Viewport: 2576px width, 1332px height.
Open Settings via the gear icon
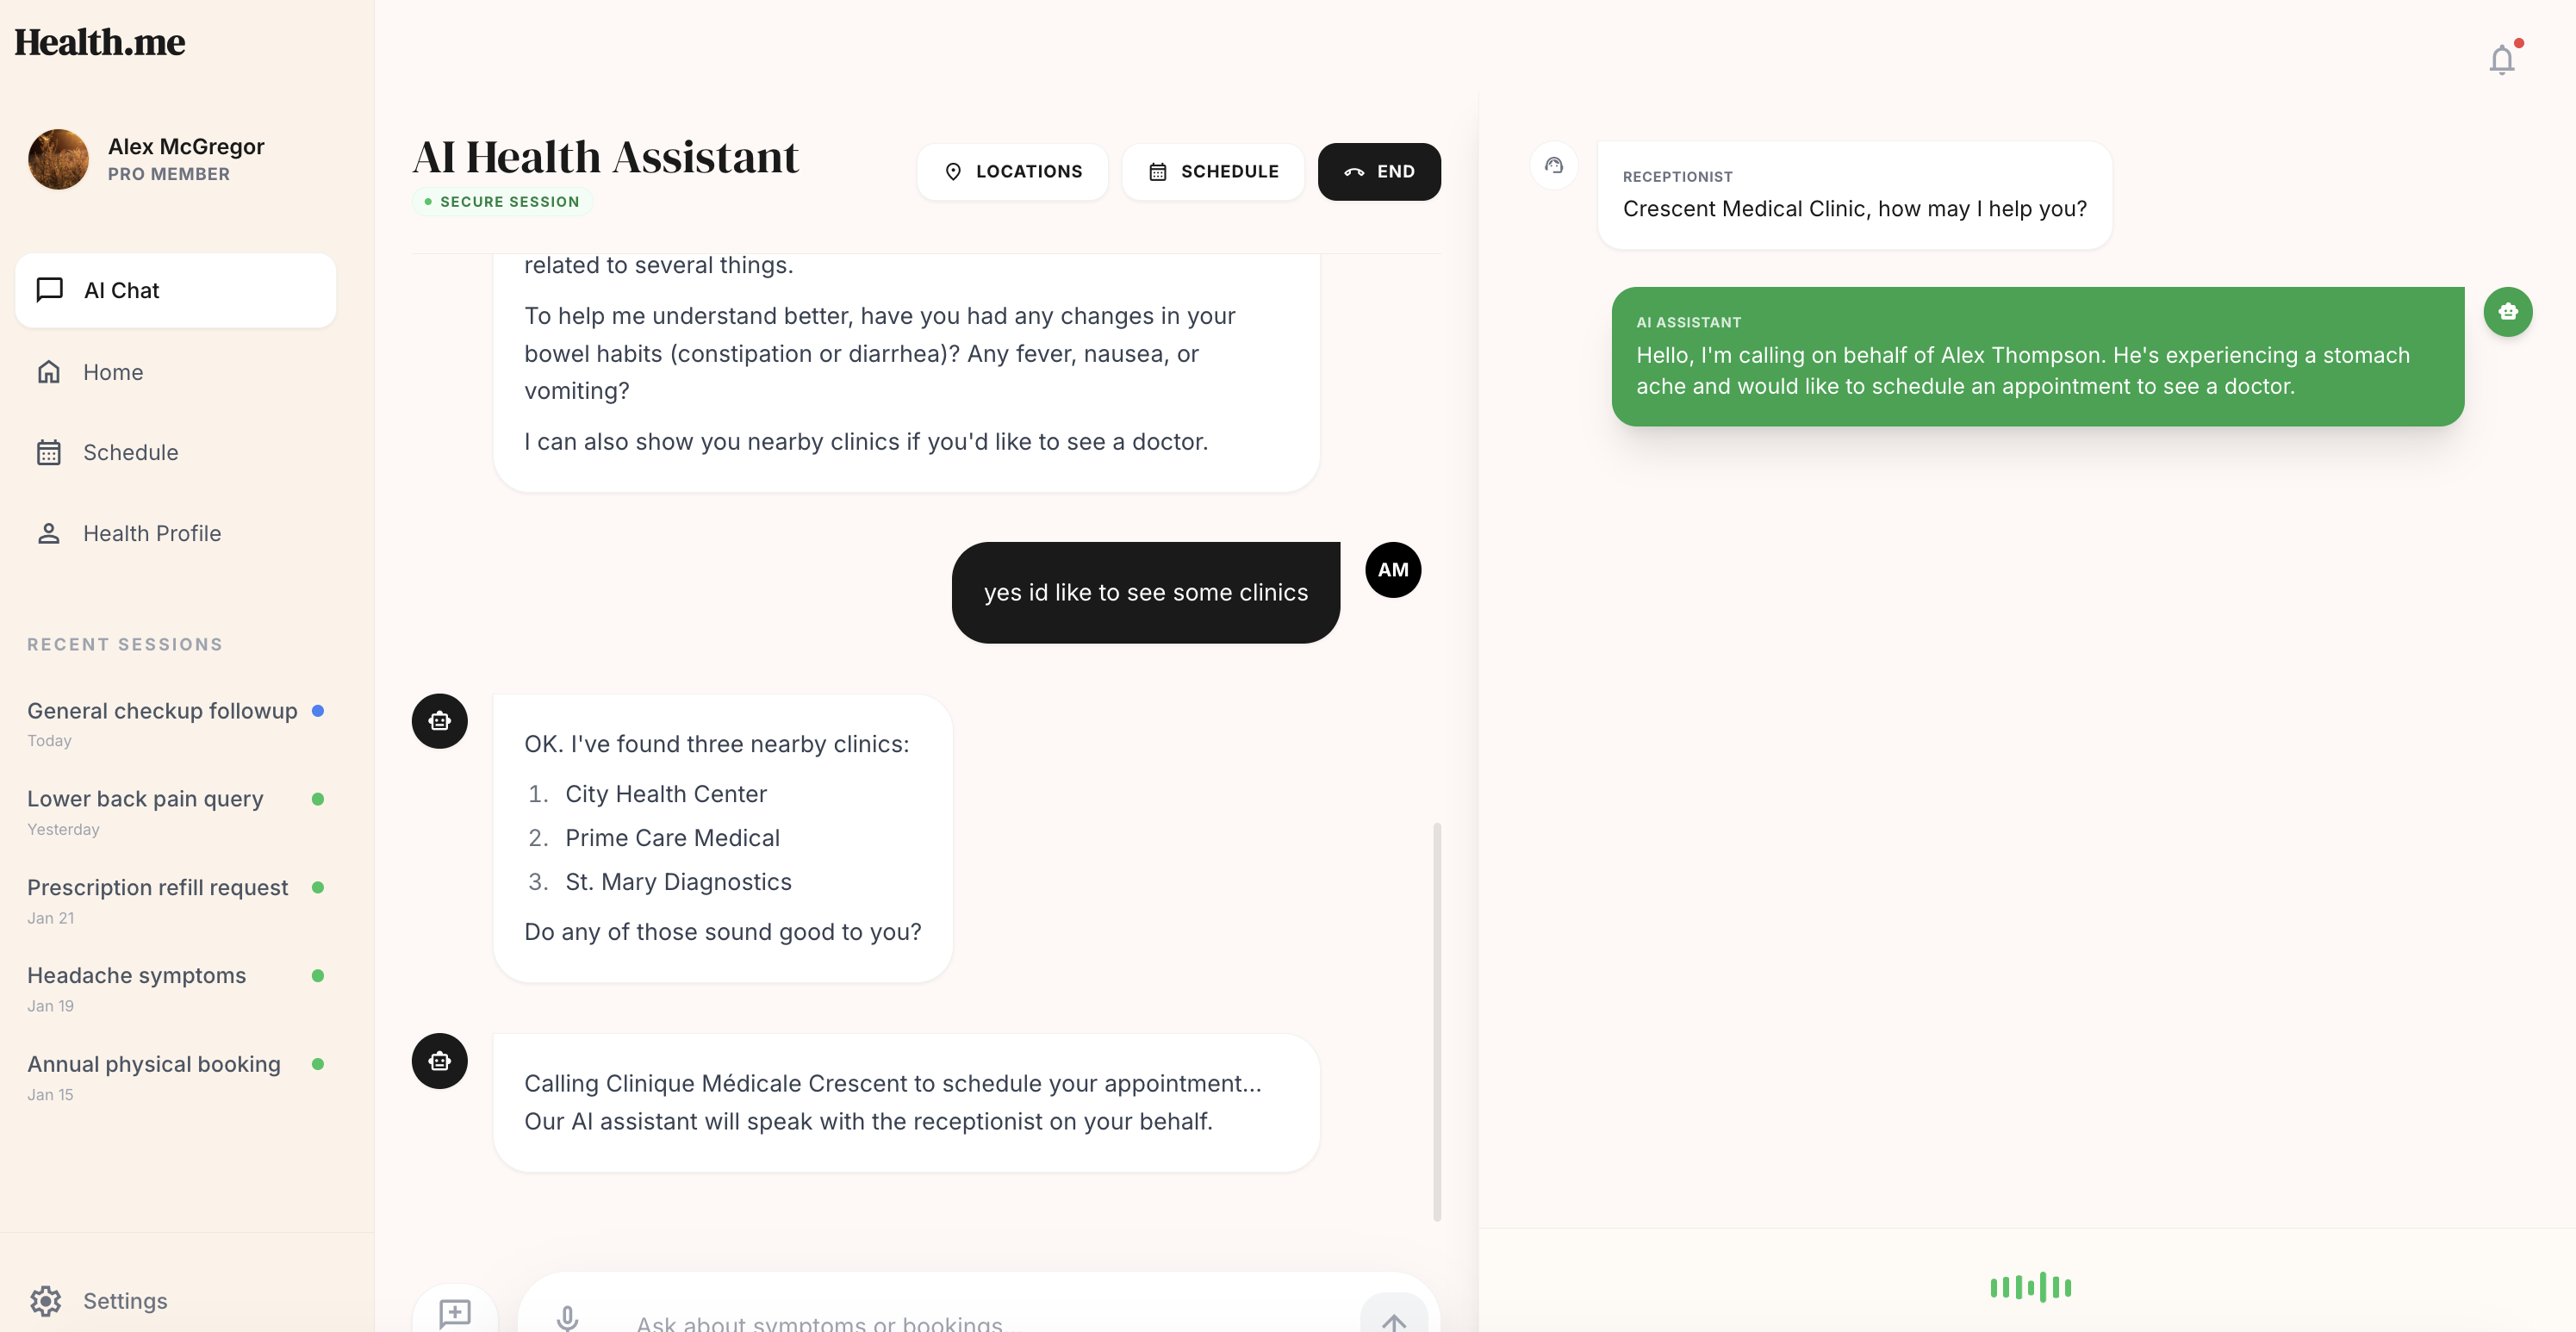tap(46, 1300)
